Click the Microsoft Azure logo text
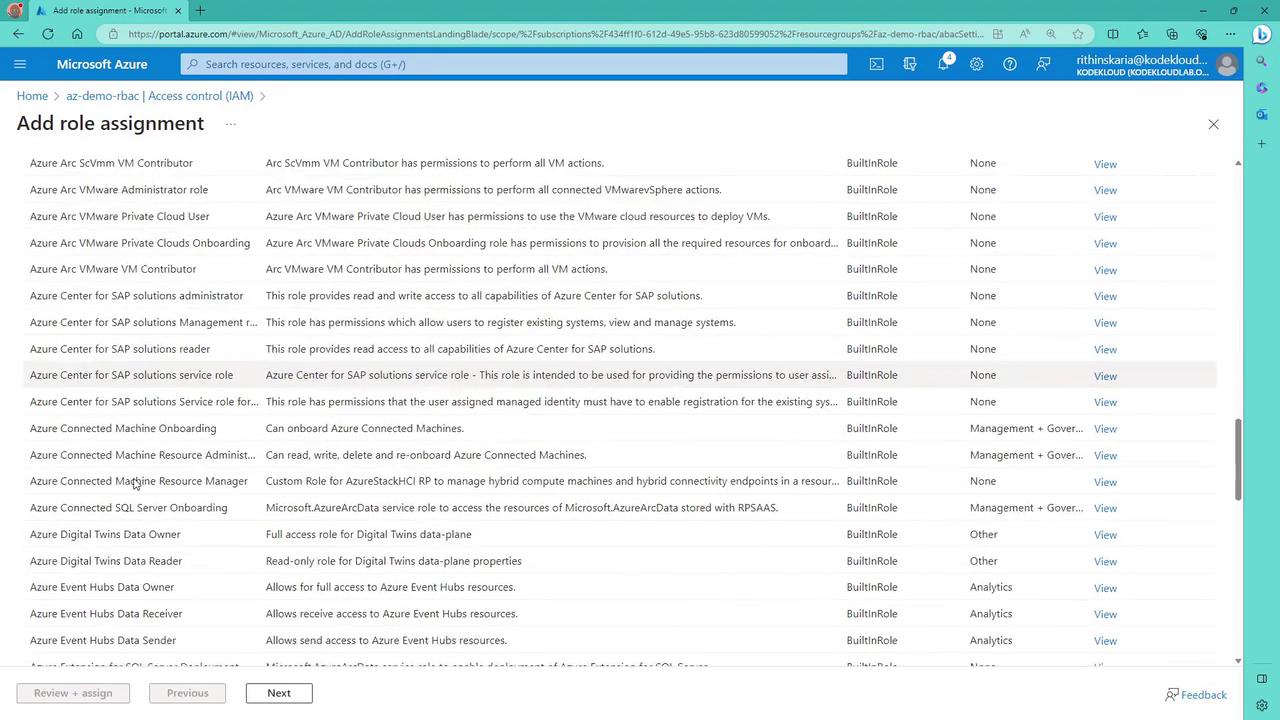The image size is (1280, 720). point(102,64)
